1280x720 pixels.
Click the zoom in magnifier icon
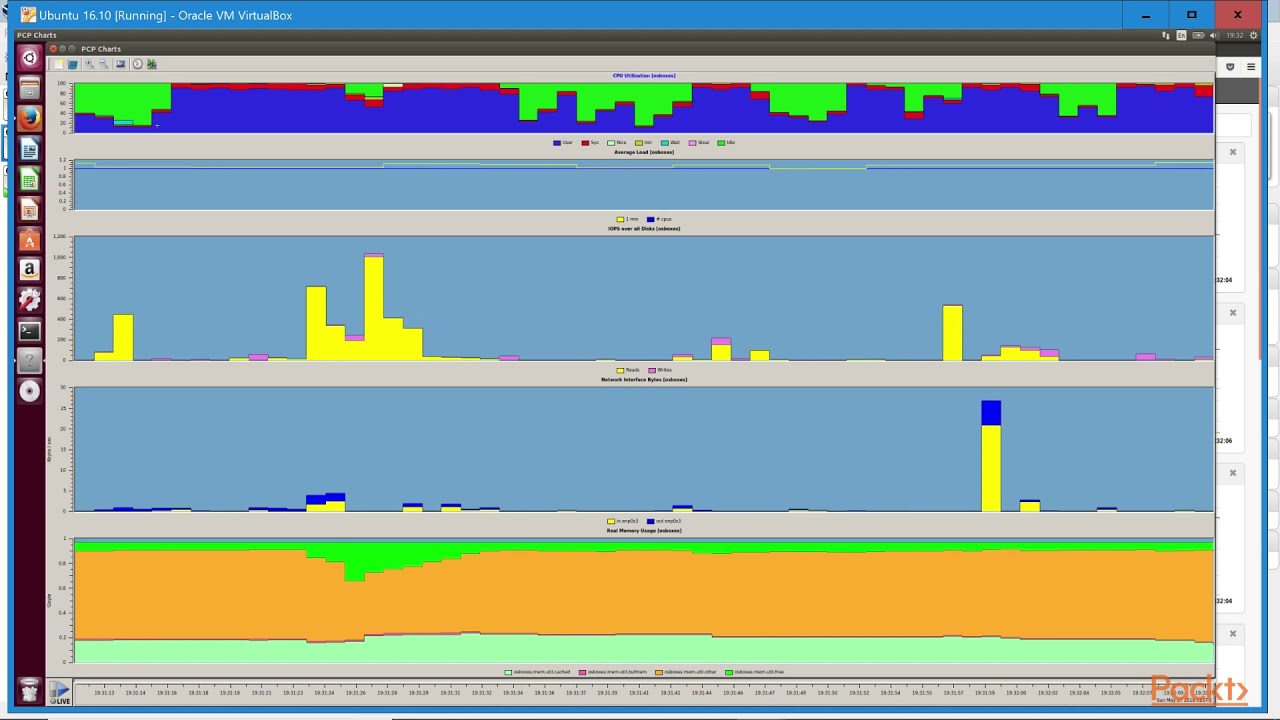pos(89,64)
